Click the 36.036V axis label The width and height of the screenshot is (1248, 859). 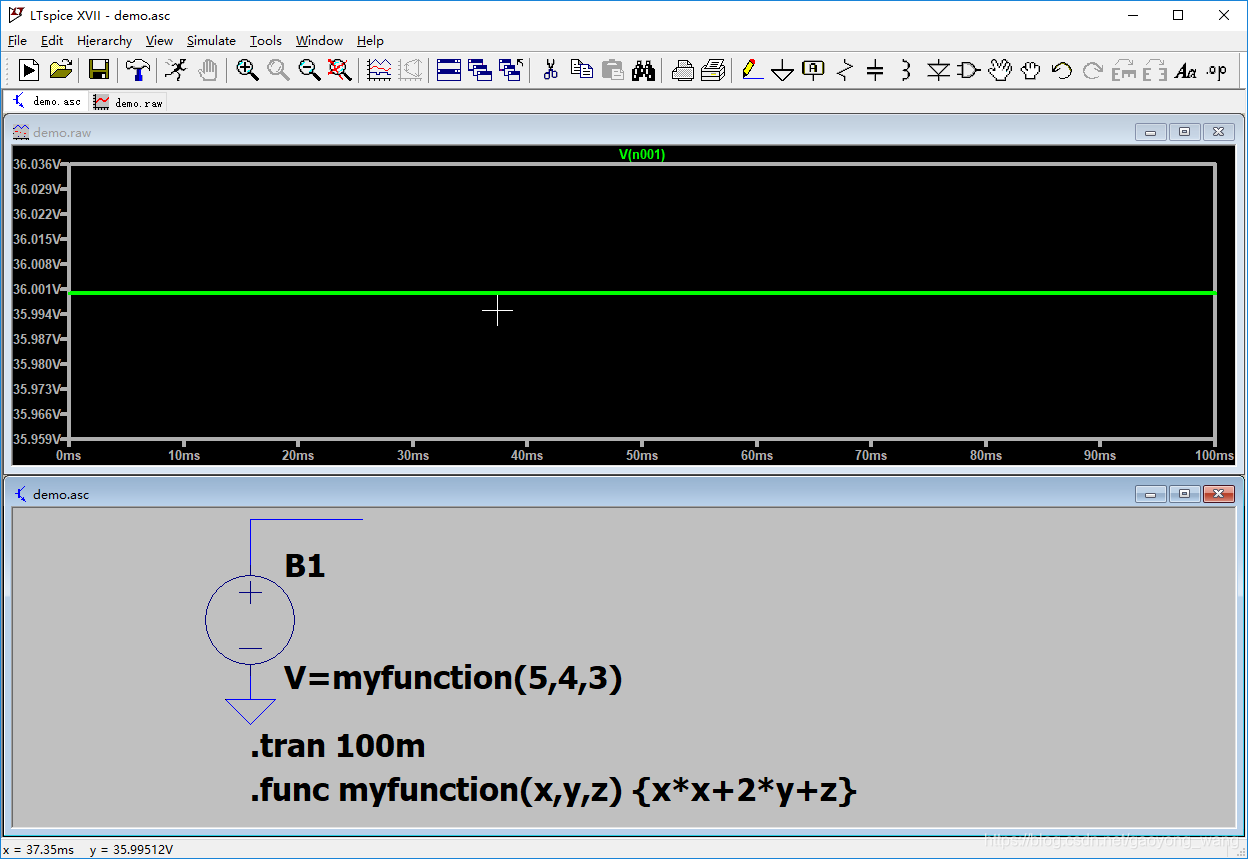(x=36, y=164)
